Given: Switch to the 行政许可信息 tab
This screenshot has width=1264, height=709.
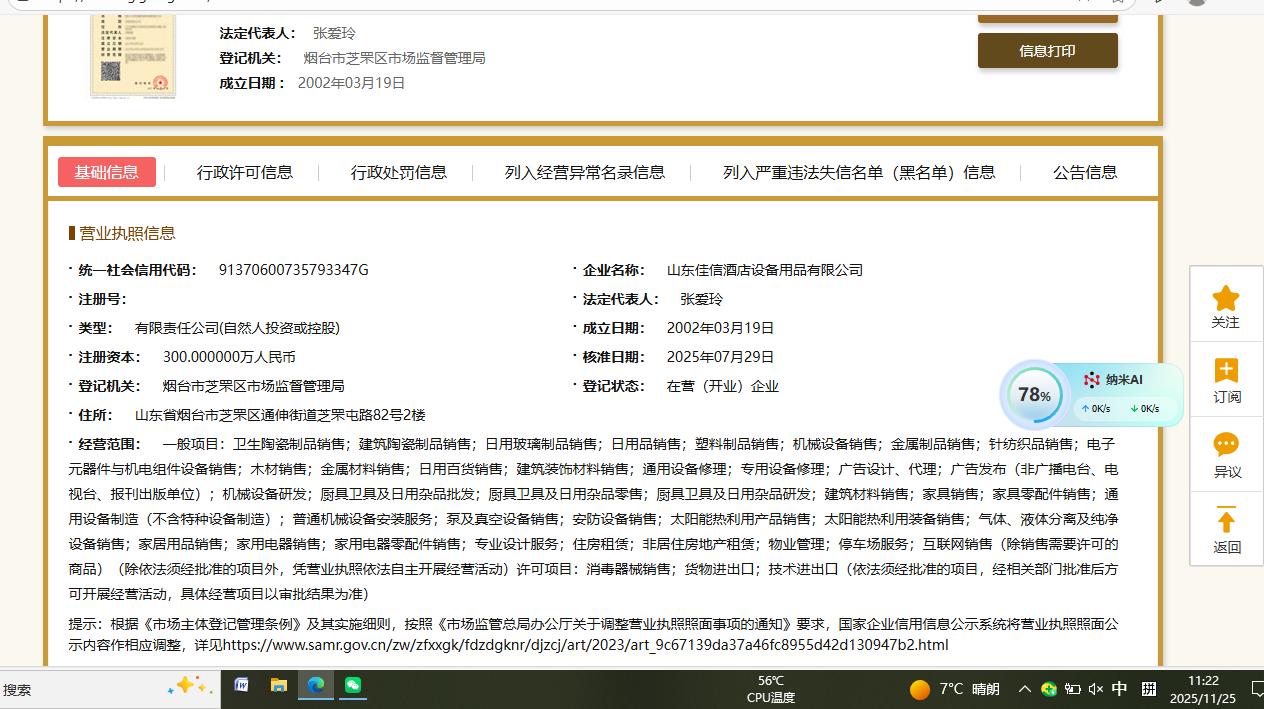Looking at the screenshot, I should click(x=245, y=172).
